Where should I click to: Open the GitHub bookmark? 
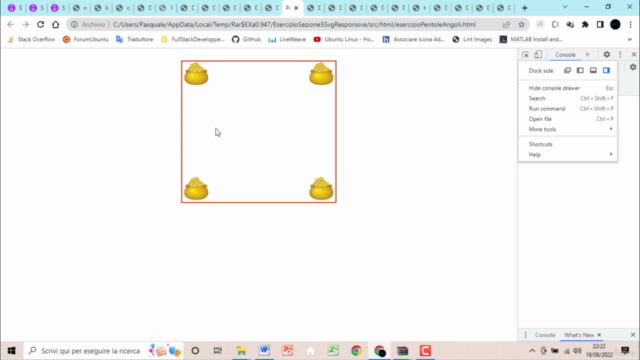click(x=246, y=40)
